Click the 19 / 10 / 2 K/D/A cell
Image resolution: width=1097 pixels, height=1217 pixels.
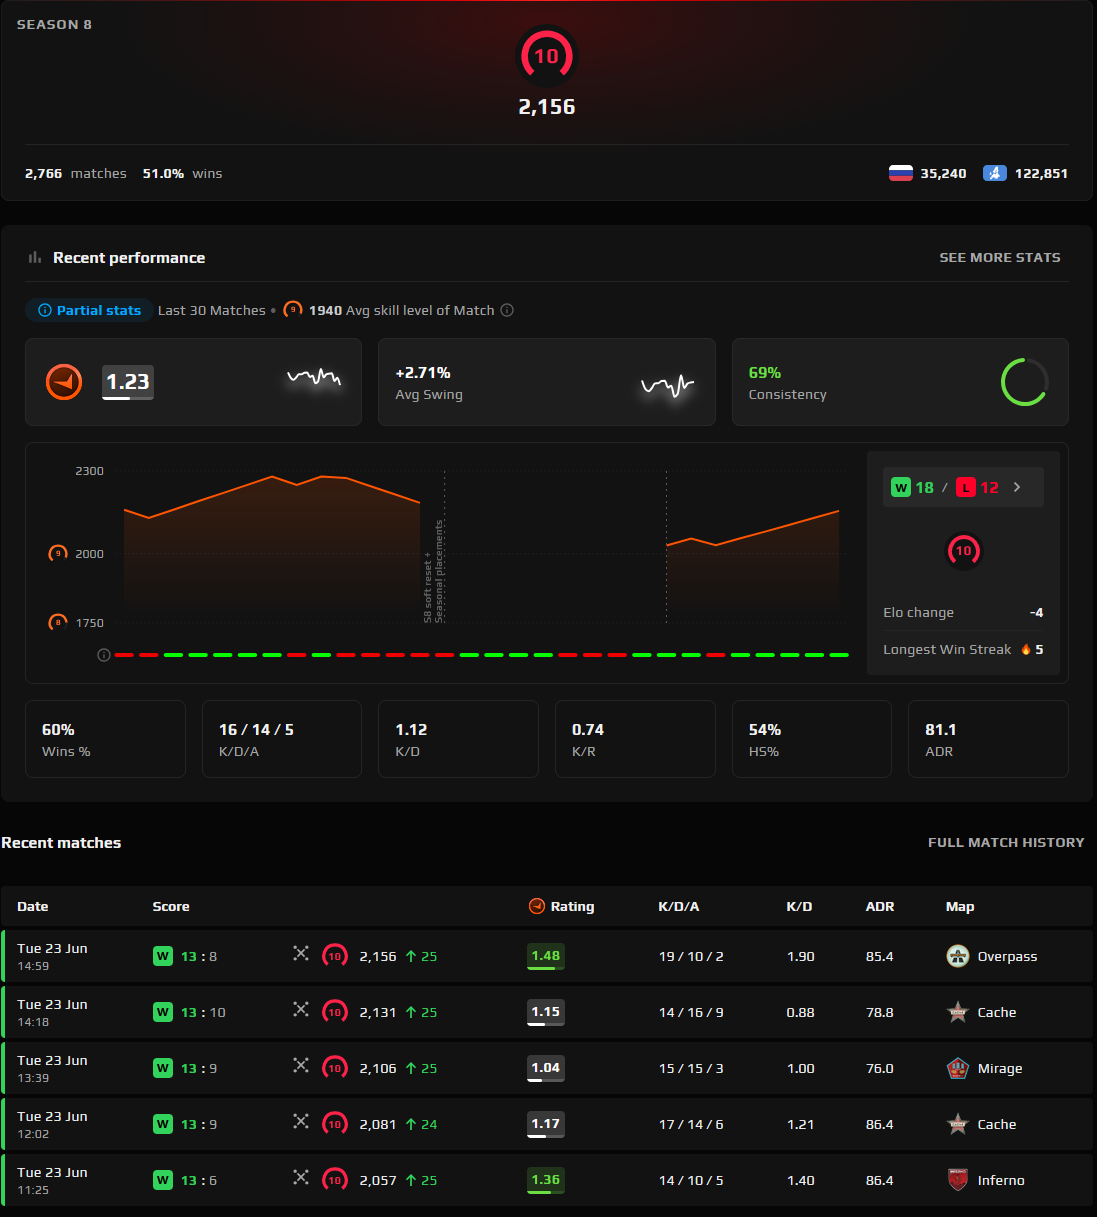(x=691, y=957)
